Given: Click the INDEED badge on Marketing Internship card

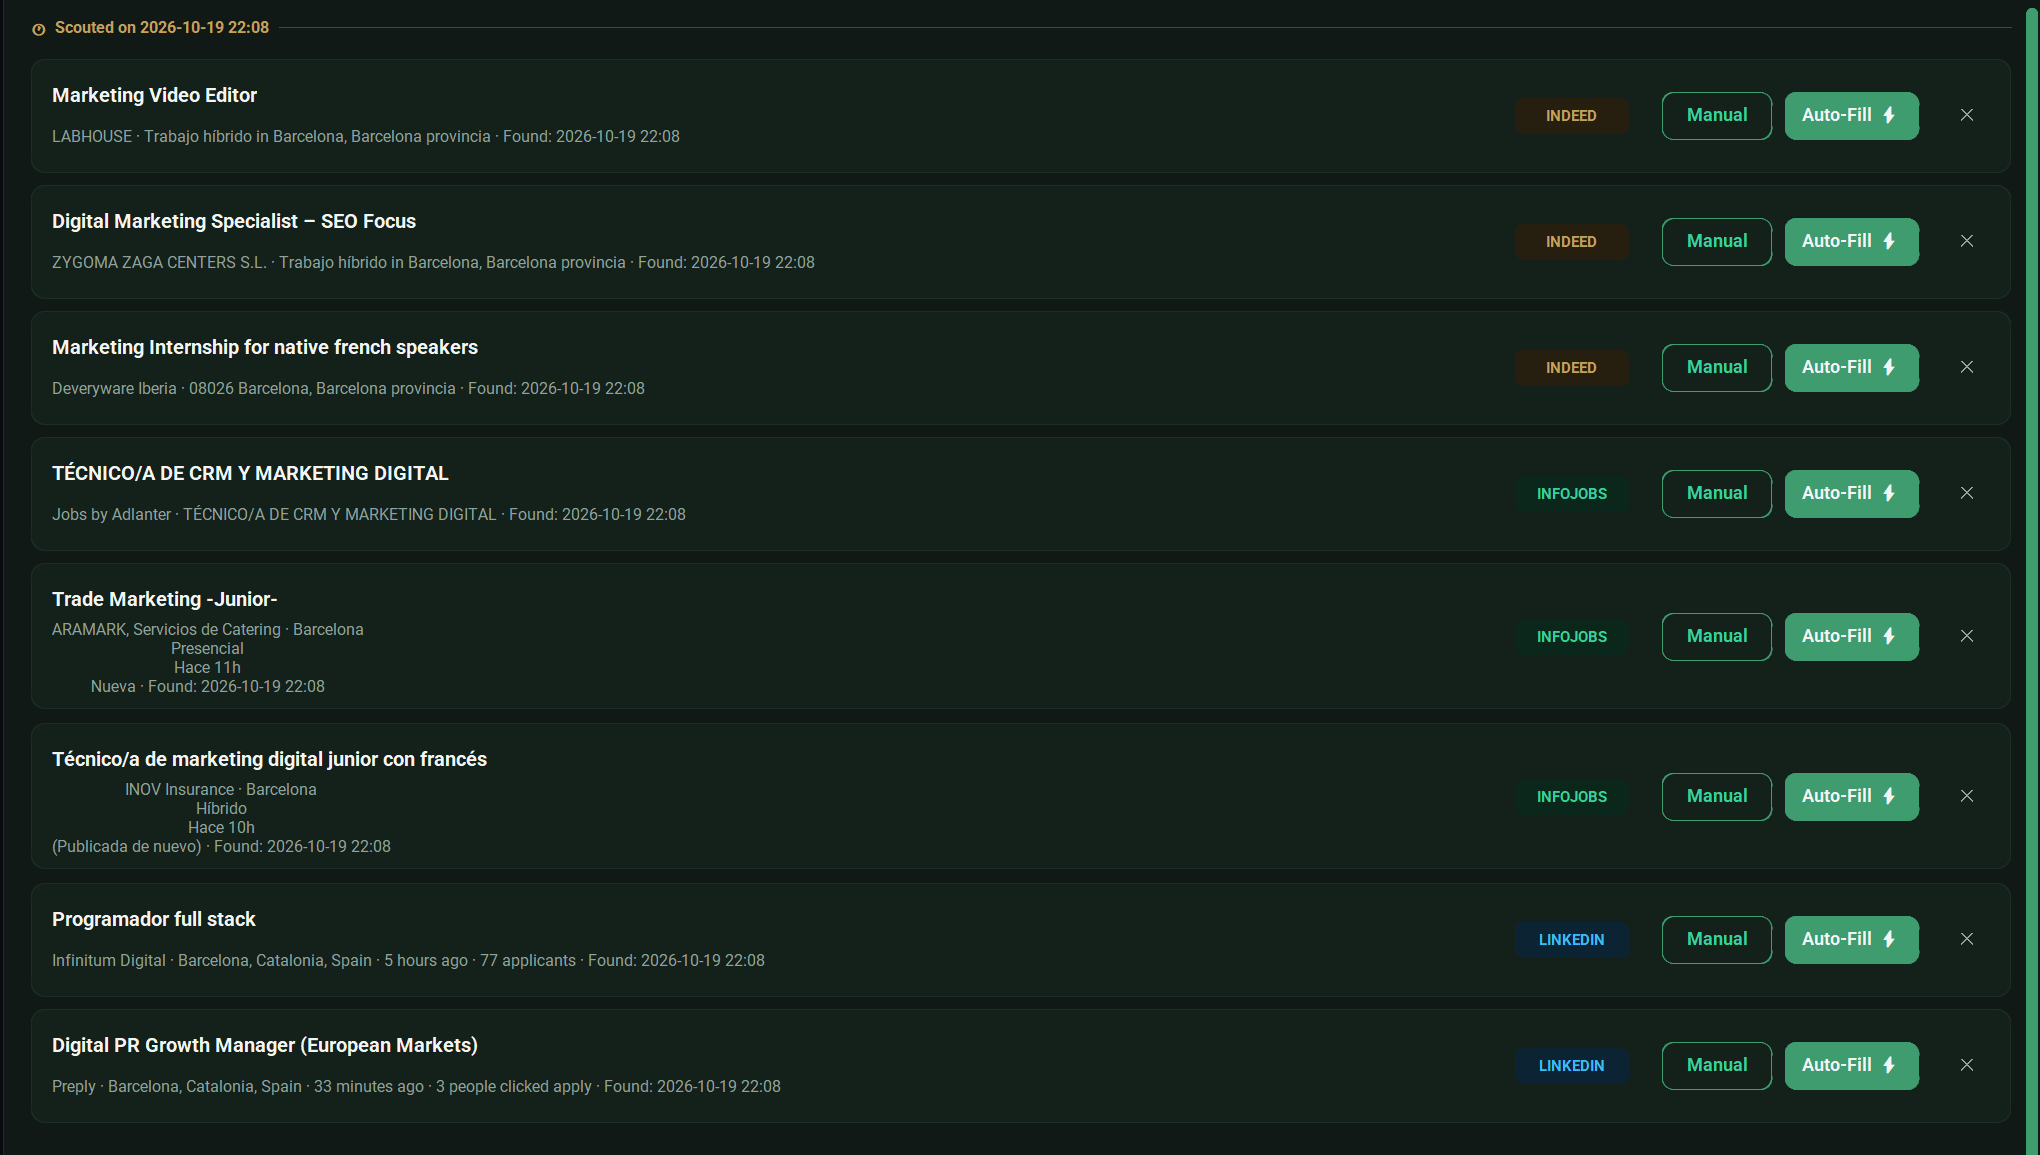Looking at the screenshot, I should (1571, 368).
